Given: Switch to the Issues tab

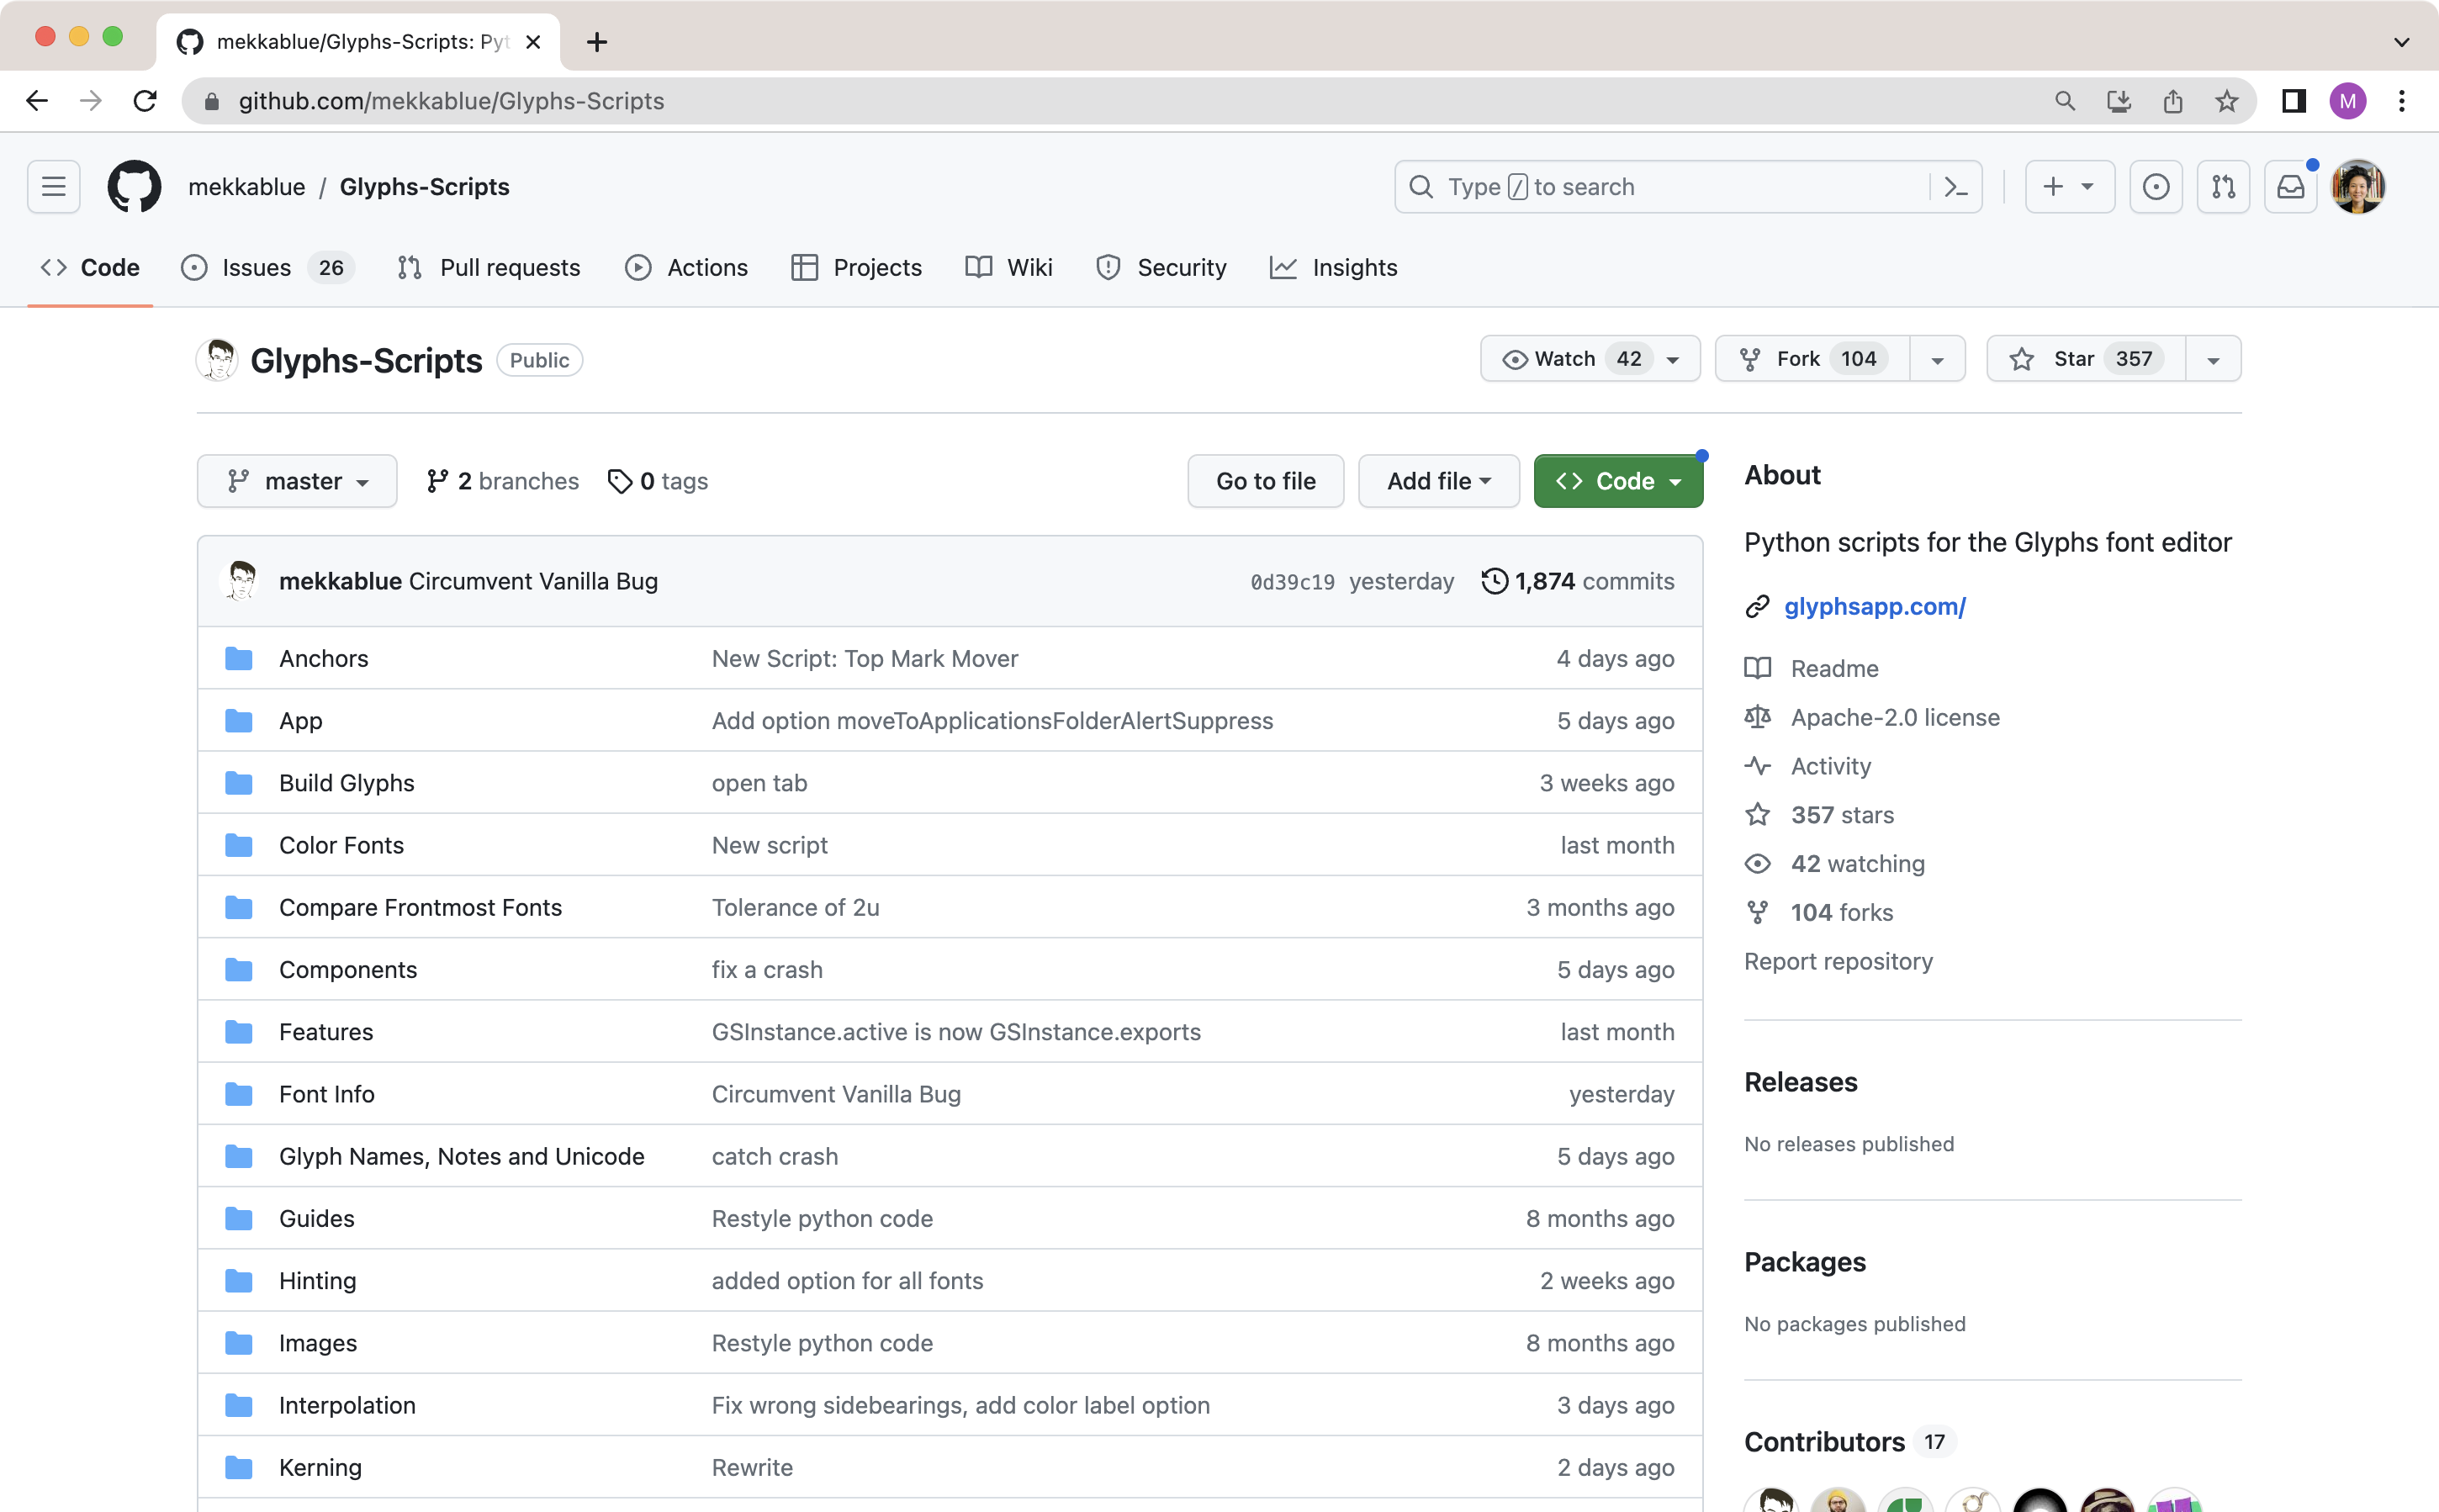Looking at the screenshot, I should [x=268, y=267].
